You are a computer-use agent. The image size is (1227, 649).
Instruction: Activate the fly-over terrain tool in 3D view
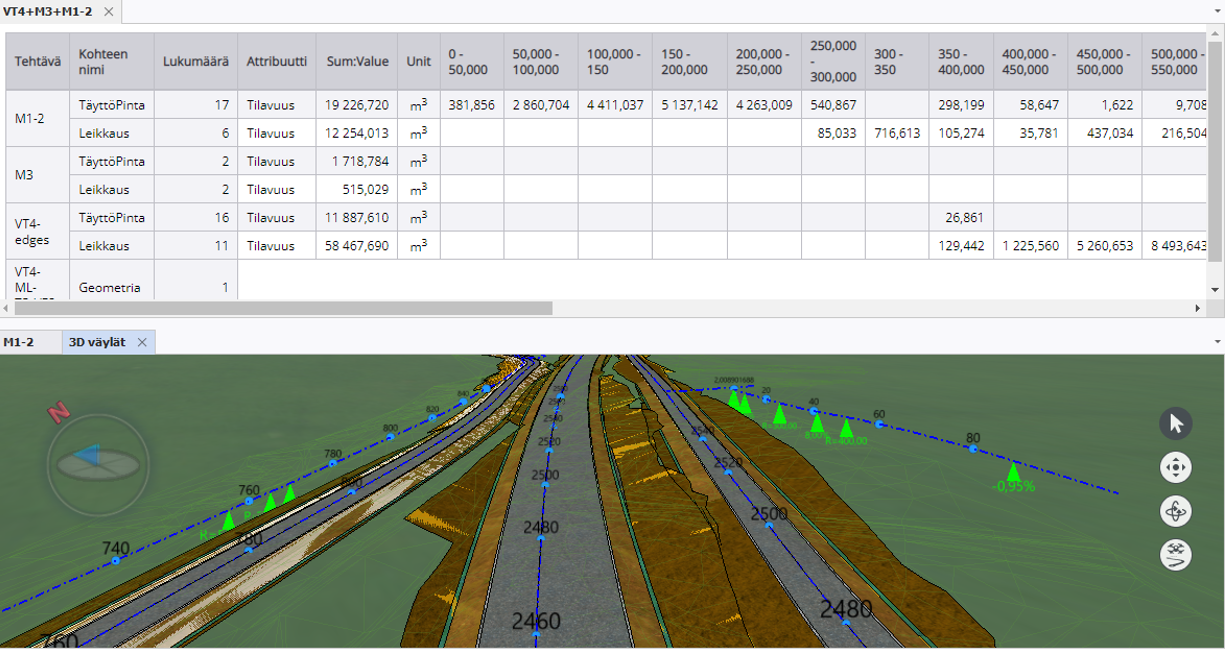1175,555
